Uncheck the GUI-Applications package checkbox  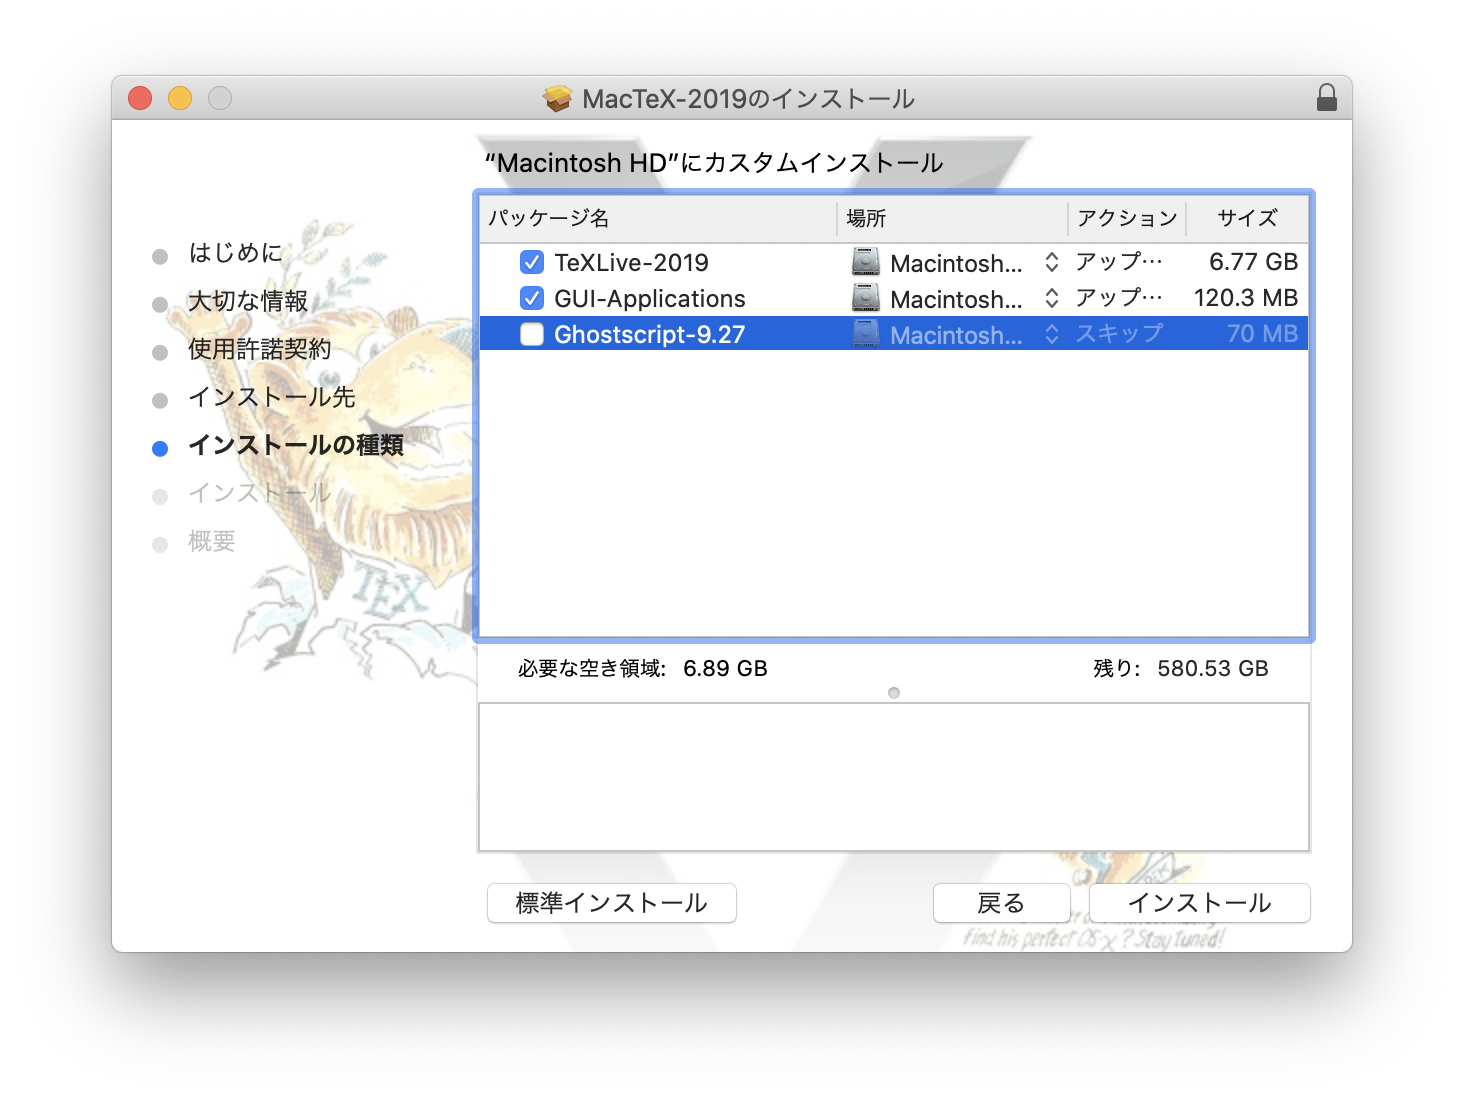532,298
